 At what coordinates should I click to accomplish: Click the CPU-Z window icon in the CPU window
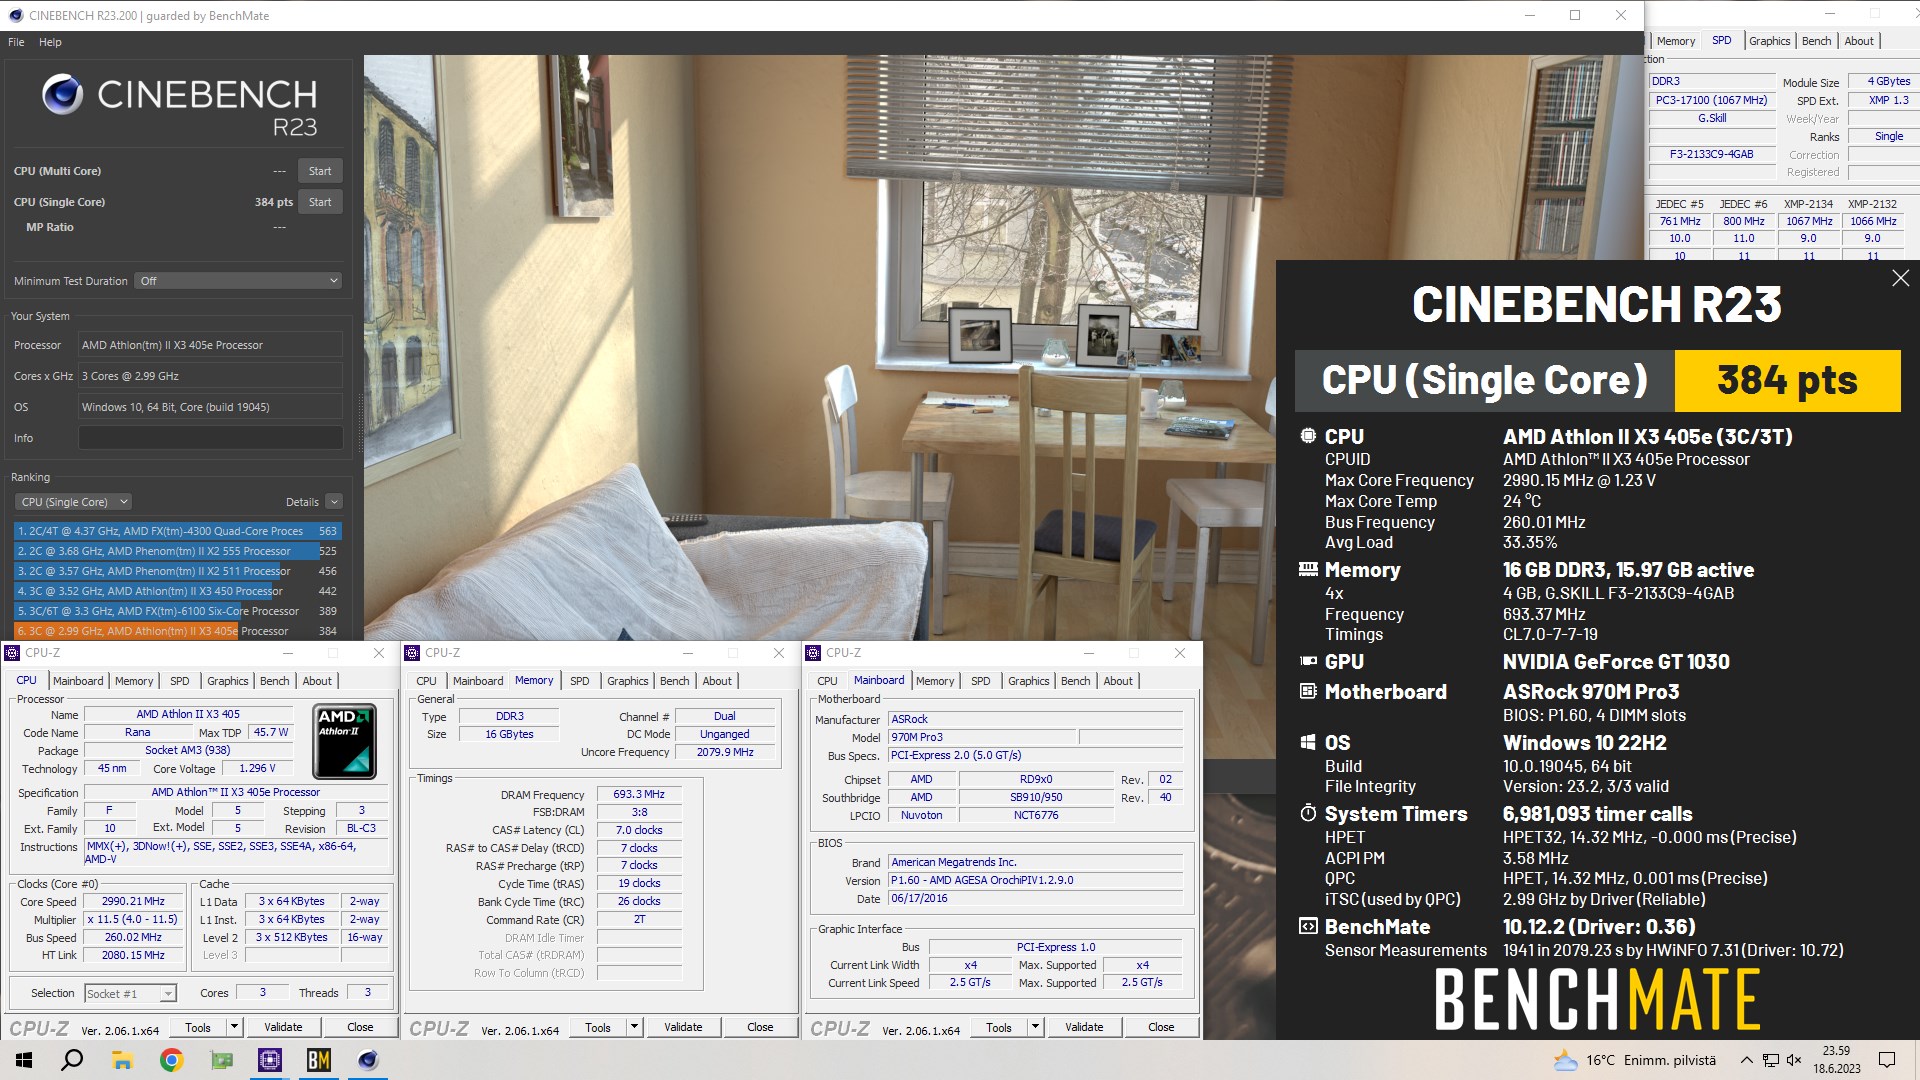point(12,653)
